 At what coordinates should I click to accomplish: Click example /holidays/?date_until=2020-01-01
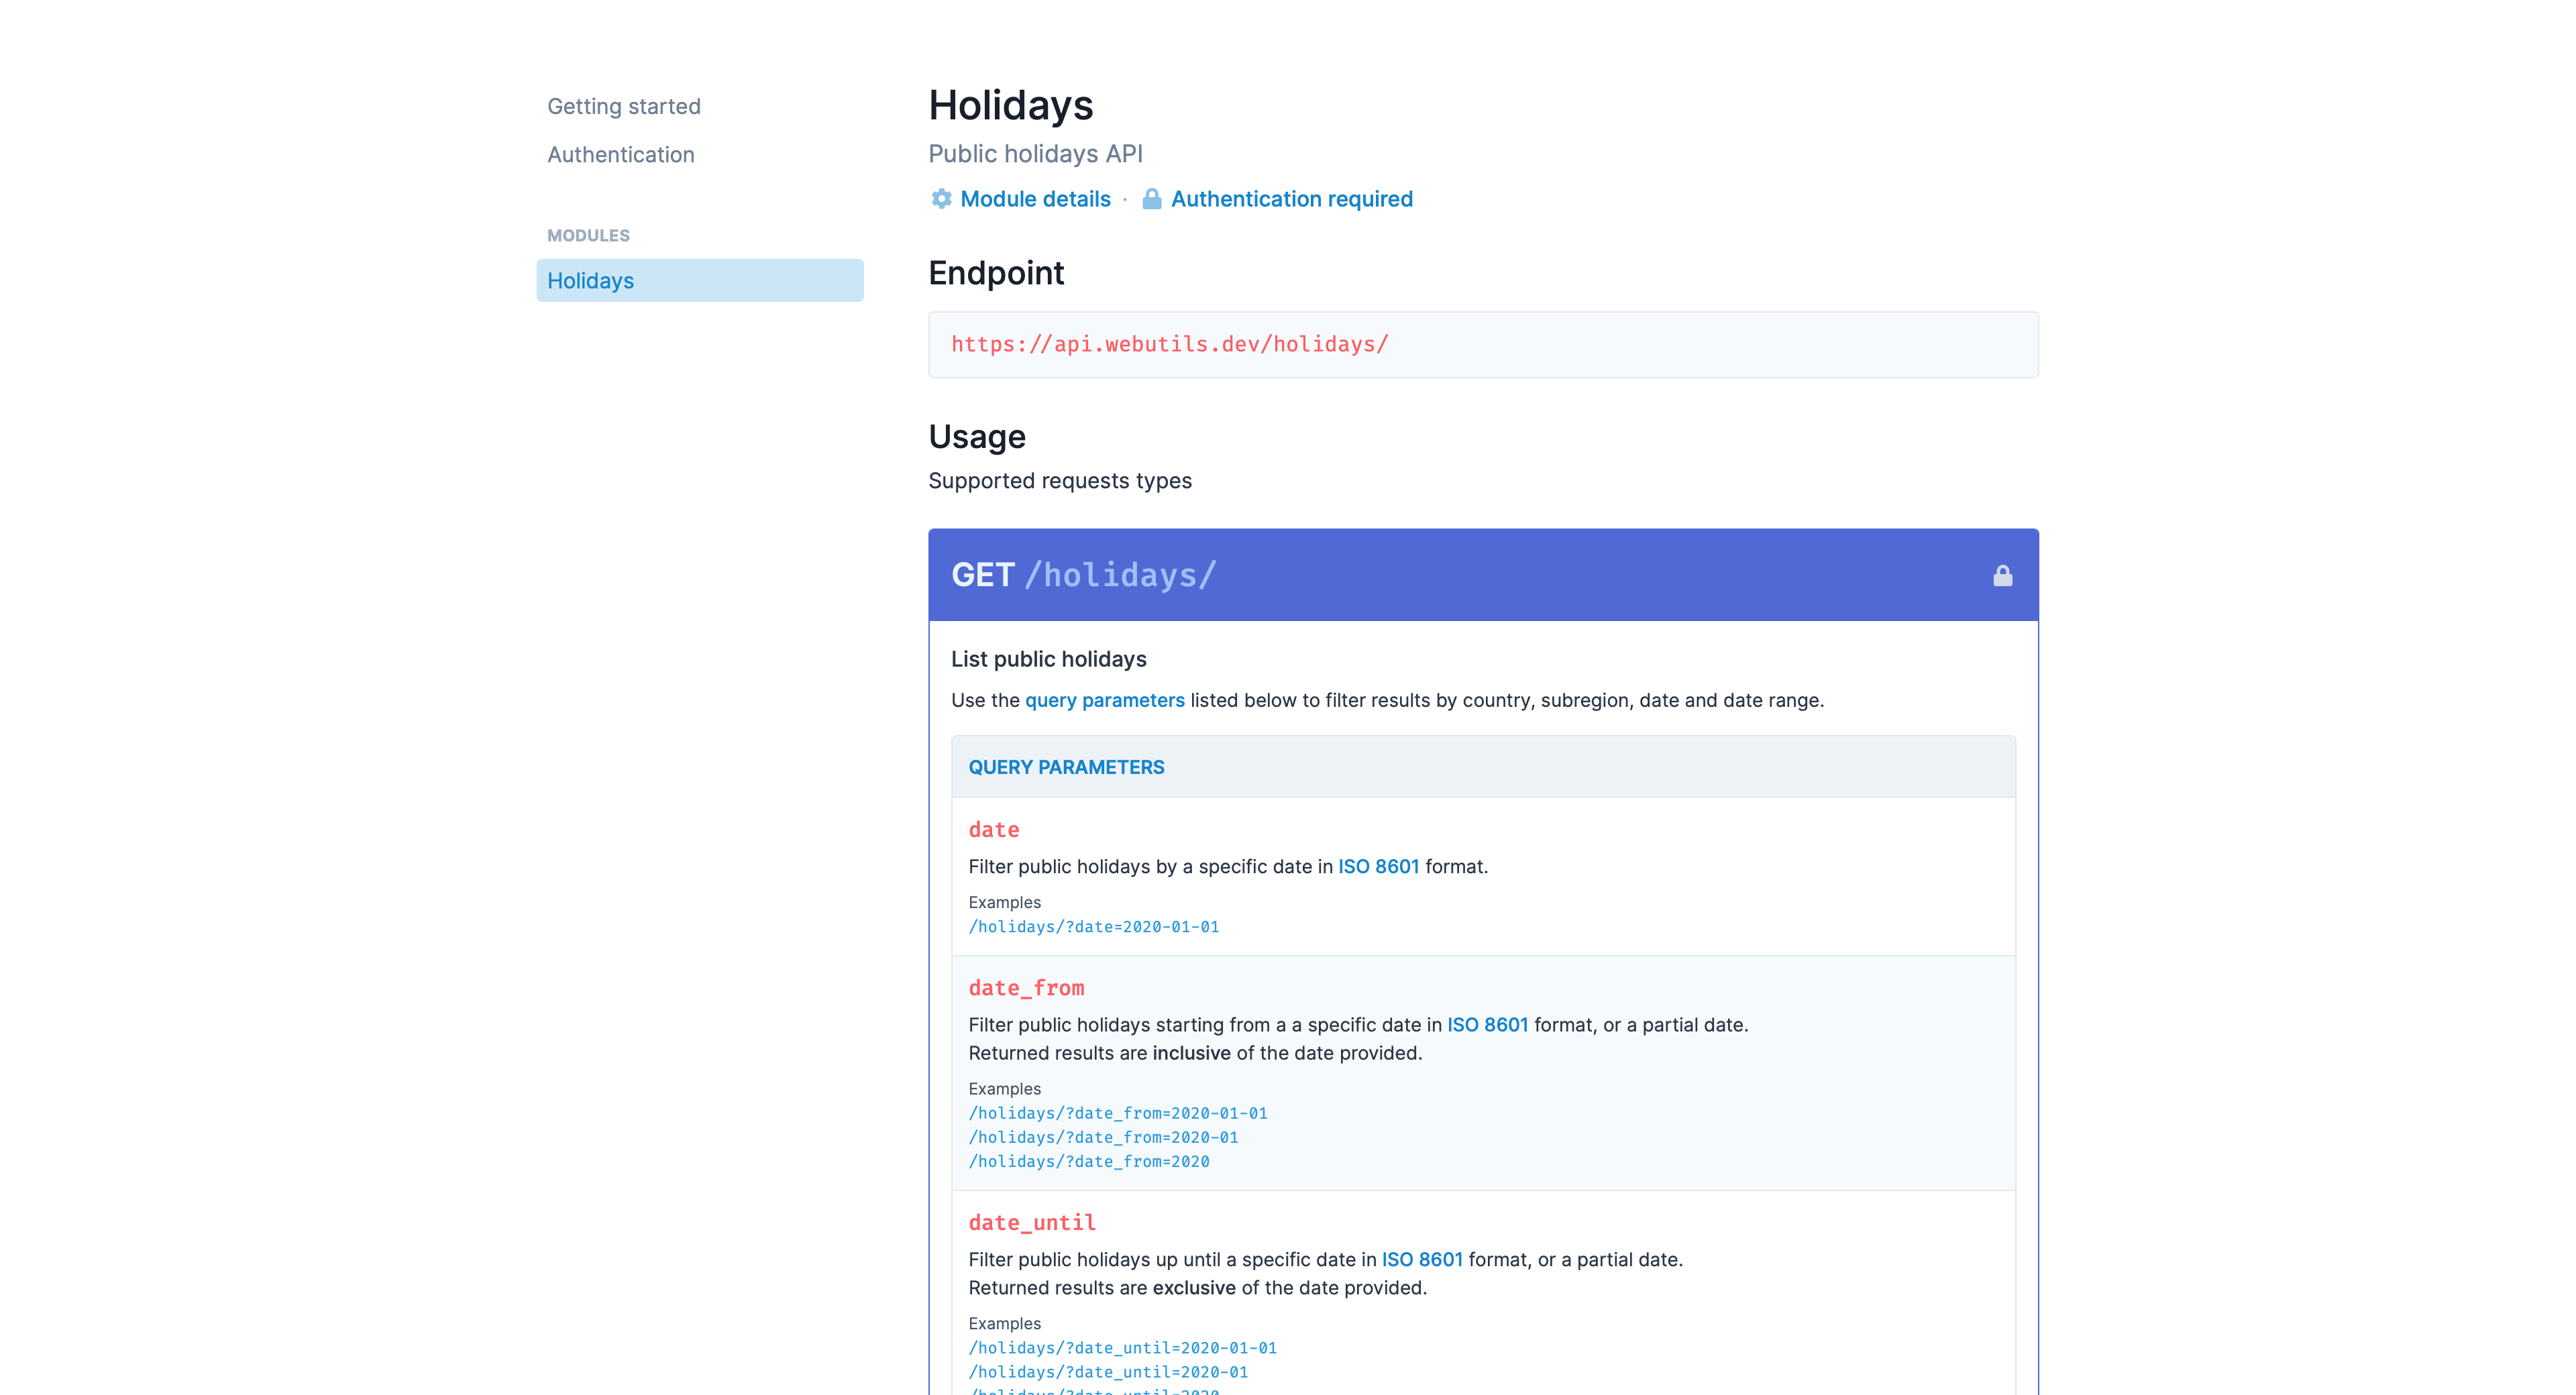tap(1122, 1348)
